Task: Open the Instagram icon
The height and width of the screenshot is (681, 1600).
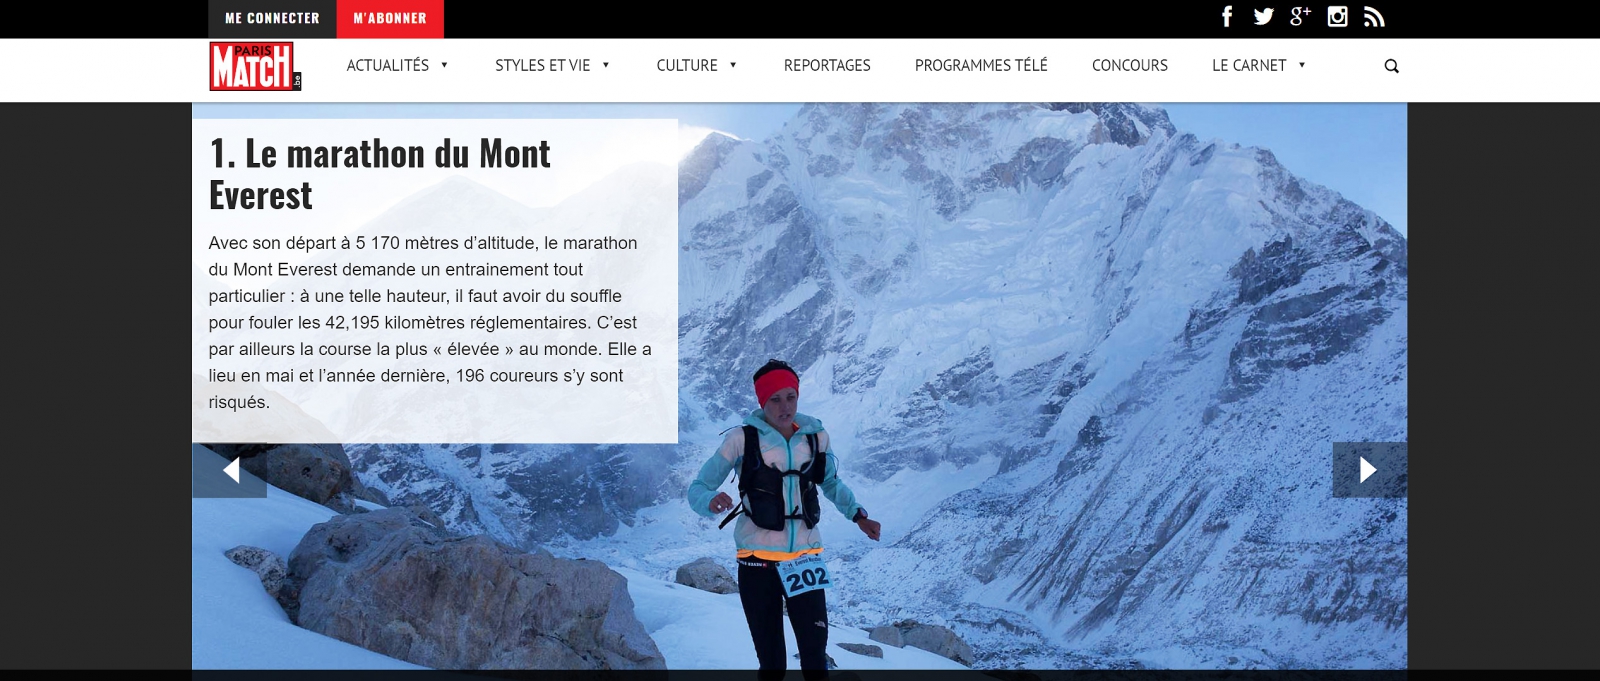Action: point(1337,17)
